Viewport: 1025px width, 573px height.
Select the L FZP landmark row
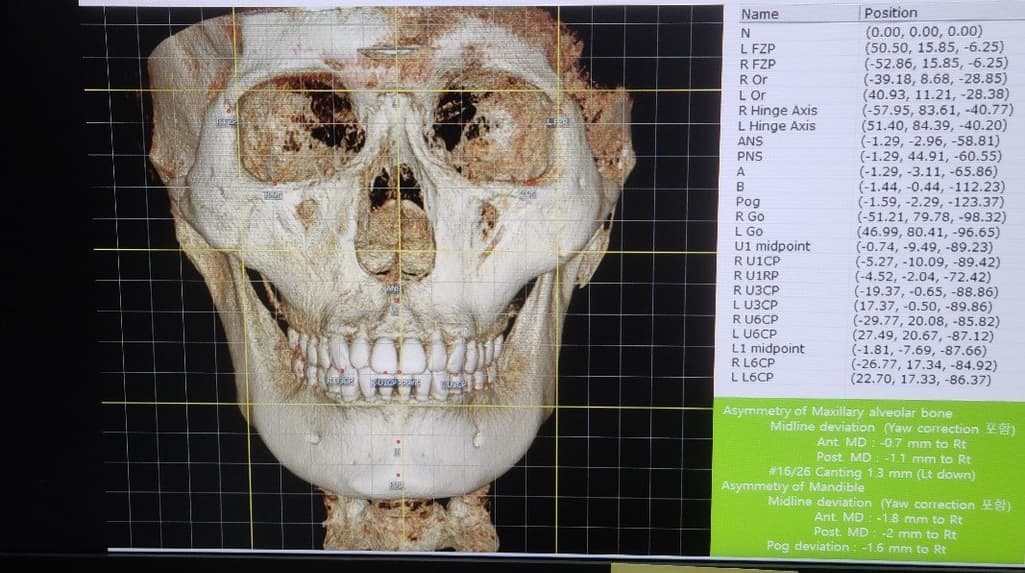click(757, 48)
